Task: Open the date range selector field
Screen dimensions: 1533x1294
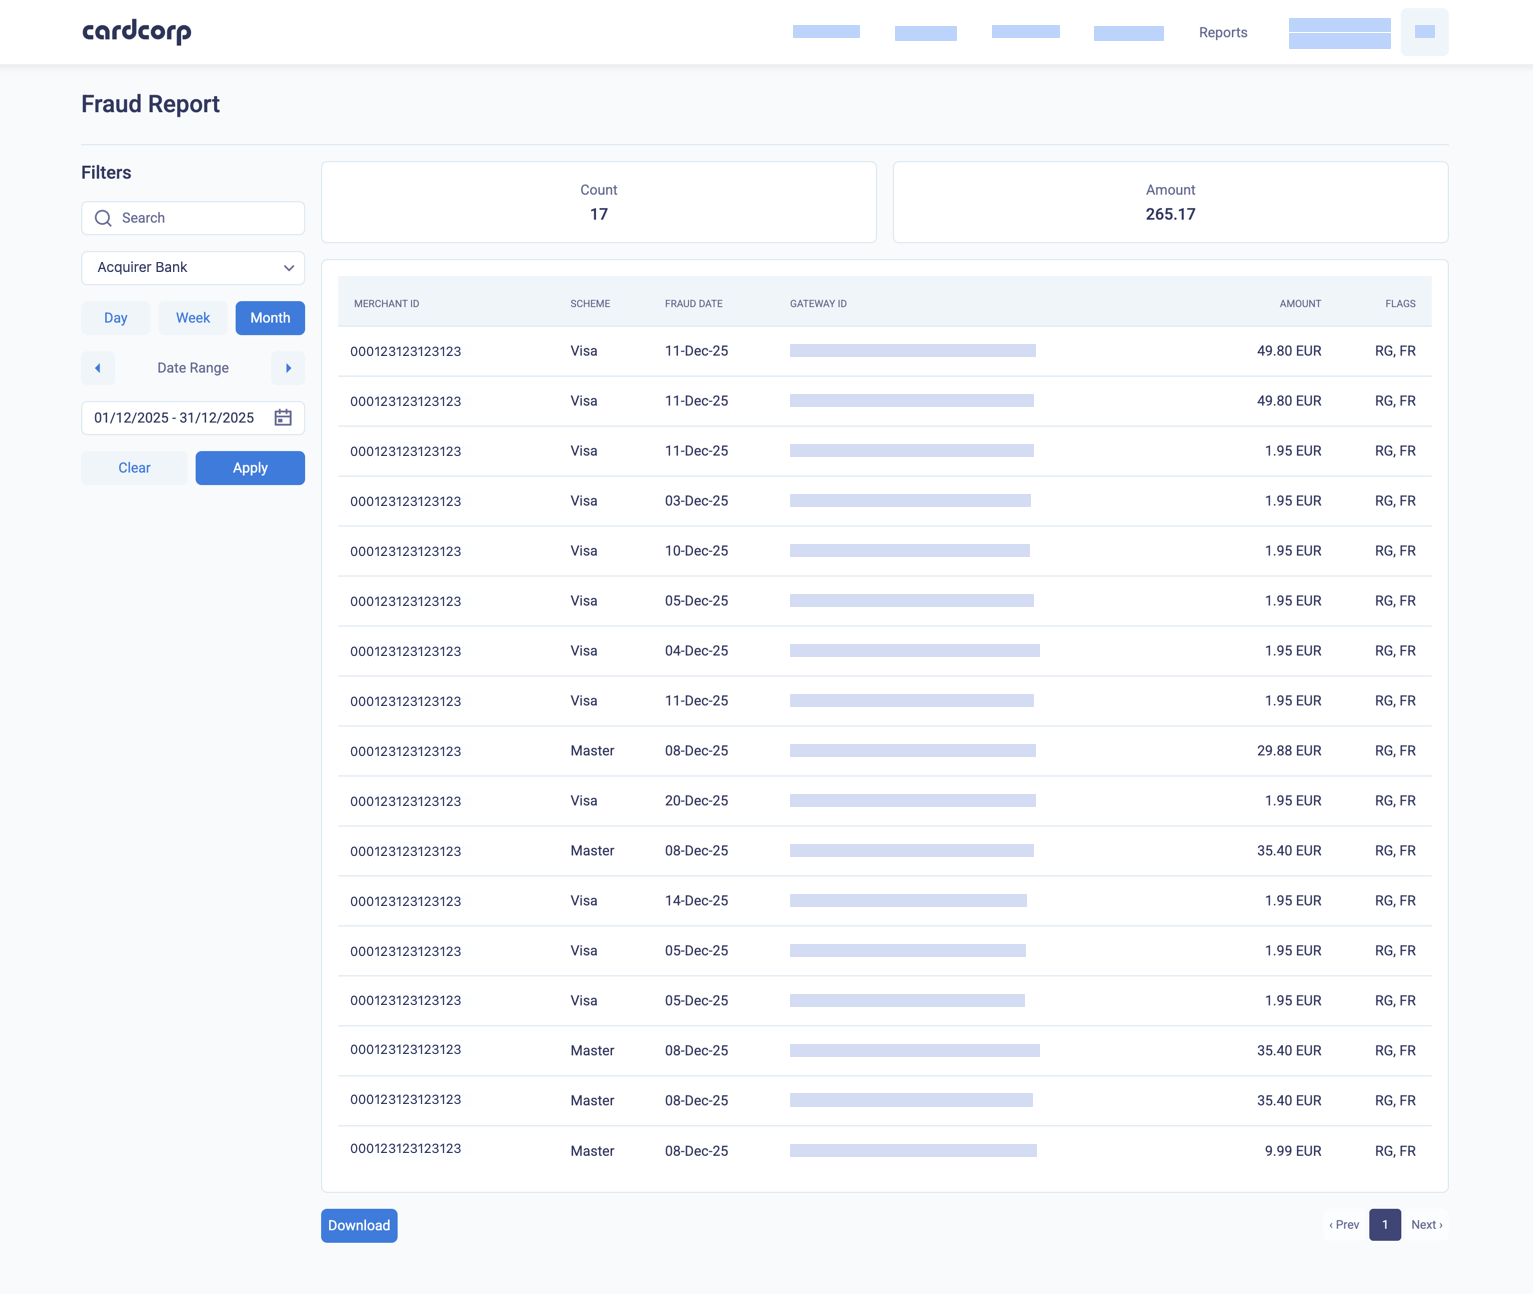Action: click(175, 418)
